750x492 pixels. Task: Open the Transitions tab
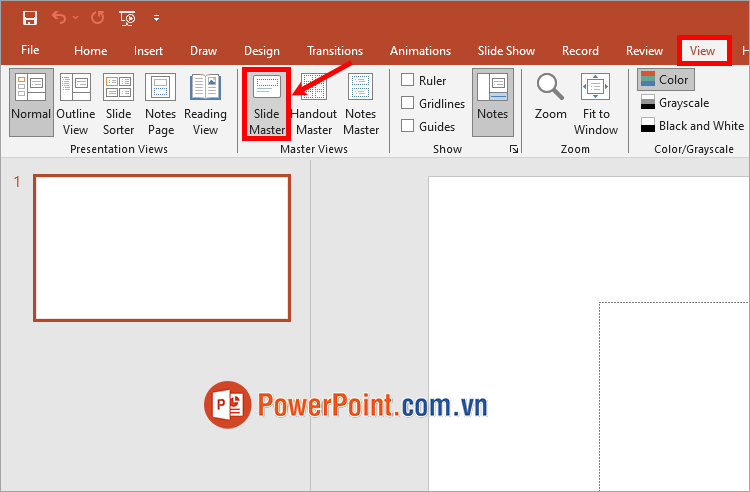click(x=335, y=51)
